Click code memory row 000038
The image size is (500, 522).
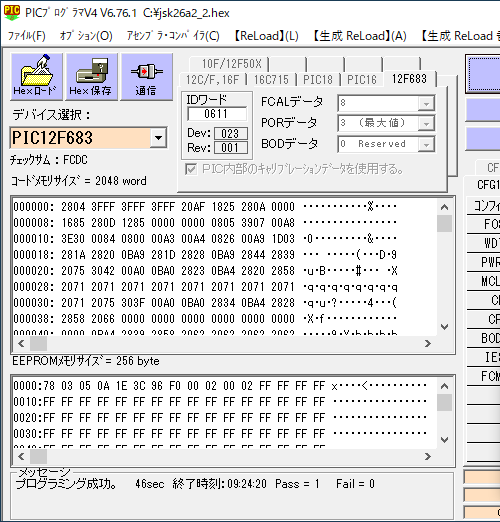(x=205, y=319)
